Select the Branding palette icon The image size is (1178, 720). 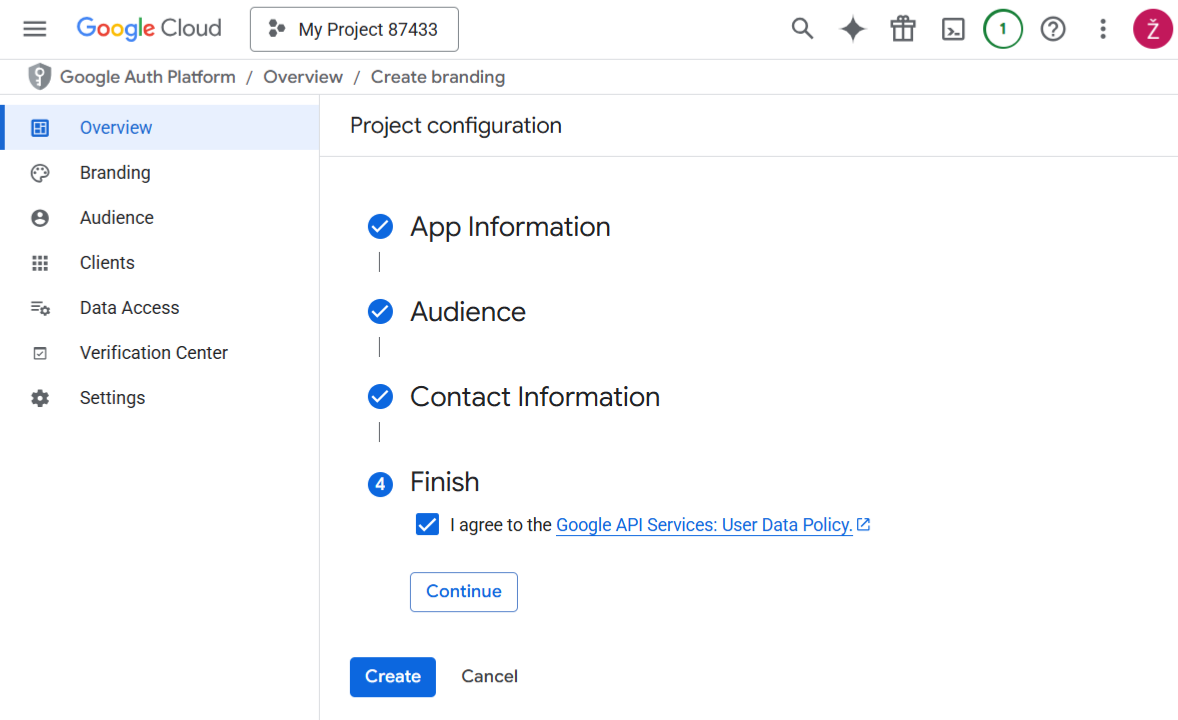pyautogui.click(x=39, y=172)
